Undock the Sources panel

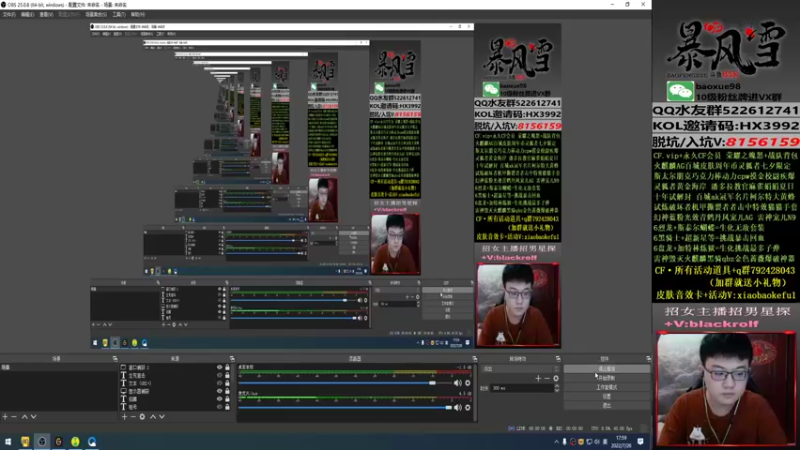click(x=232, y=359)
